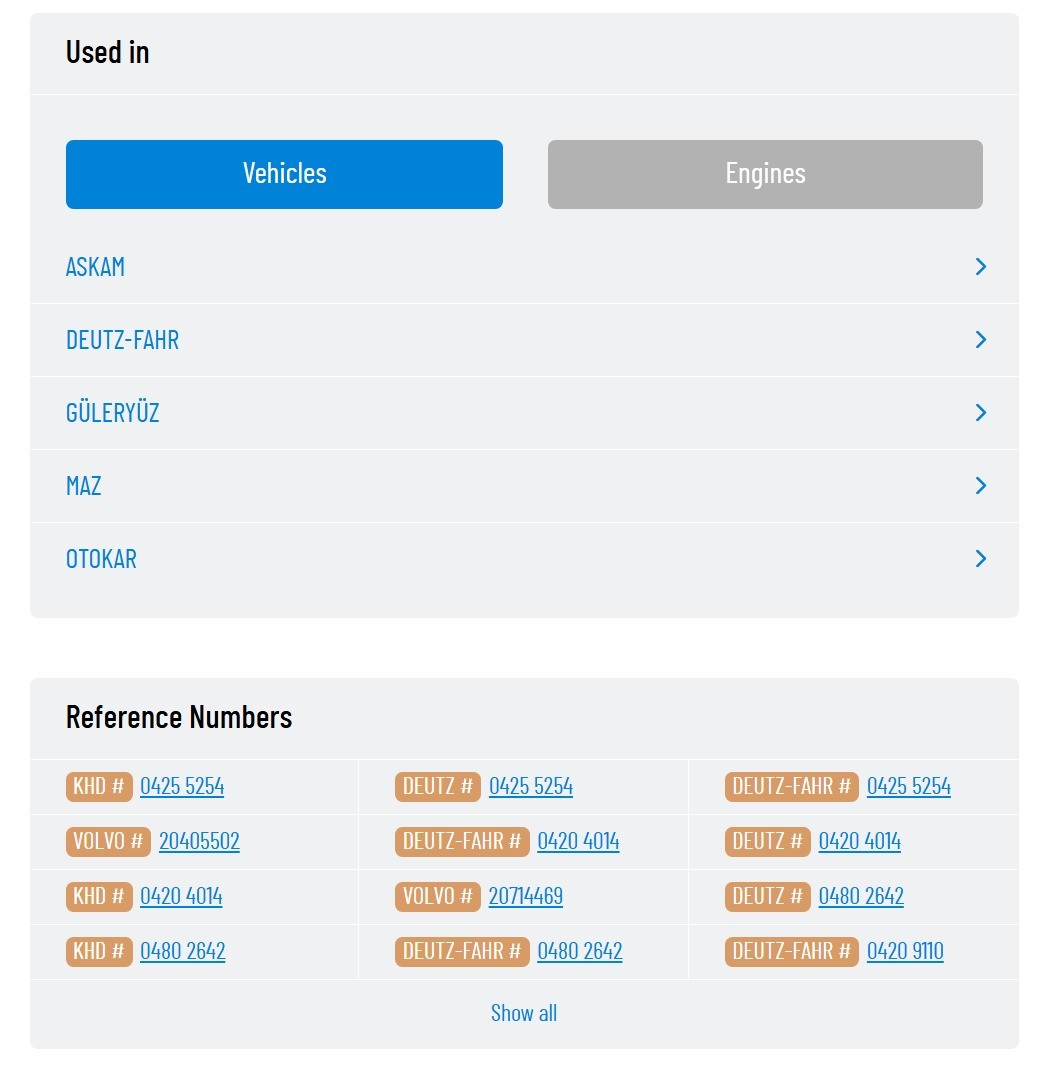
Task: Expand the ASKAM row chevron arrow
Action: coord(980,267)
